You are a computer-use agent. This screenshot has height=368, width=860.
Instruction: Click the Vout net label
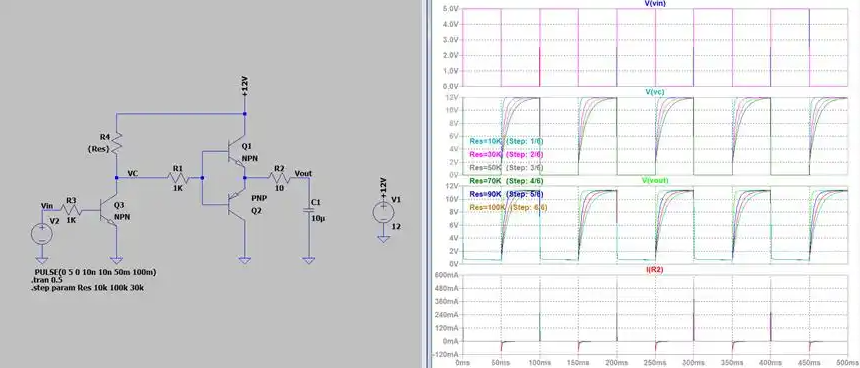[x=303, y=173]
